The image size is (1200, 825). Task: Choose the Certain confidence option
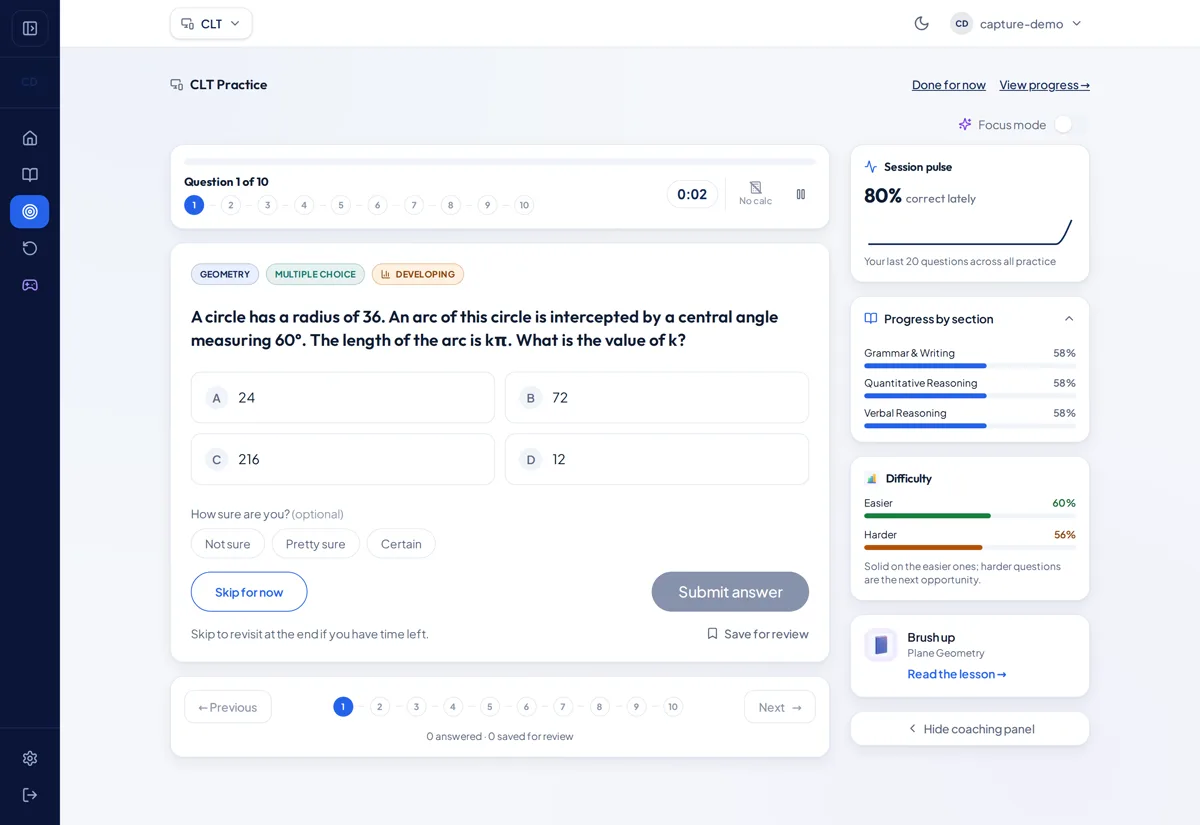pos(401,544)
